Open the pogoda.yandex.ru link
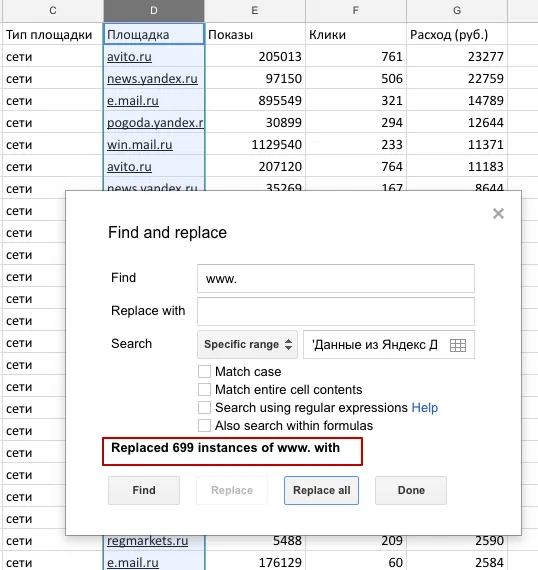The image size is (538, 570). pyautogui.click(x=155, y=123)
